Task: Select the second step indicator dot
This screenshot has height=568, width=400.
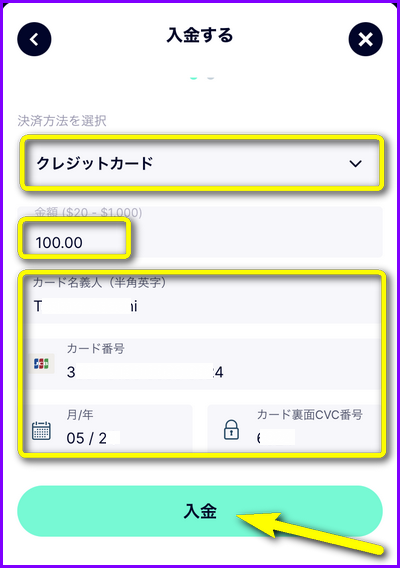Action: point(210,77)
